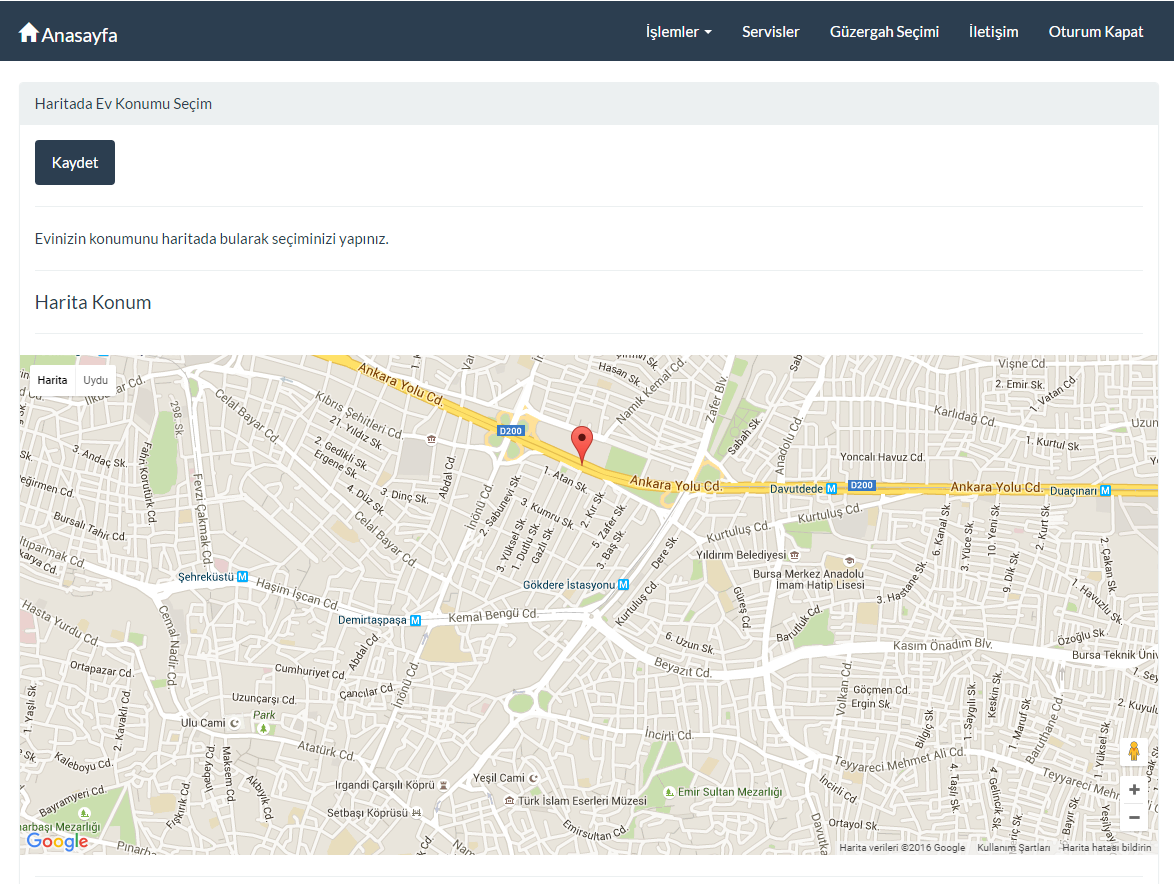Click the Gökdere İstasyonu metro icon
The image size is (1174, 884).
click(x=623, y=585)
